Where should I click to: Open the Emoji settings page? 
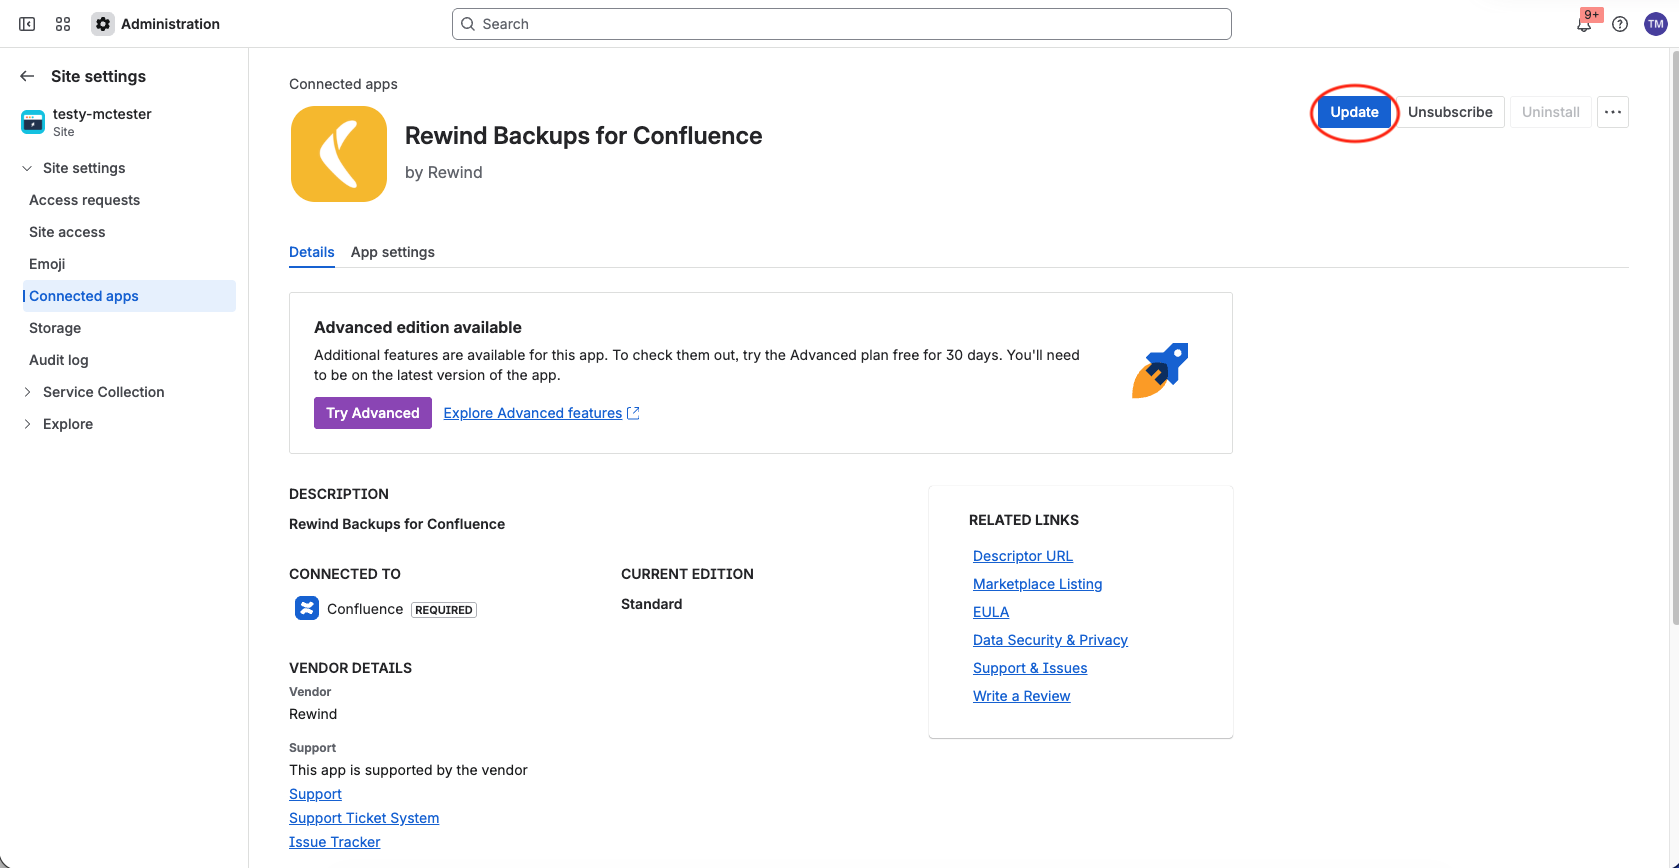pos(47,264)
